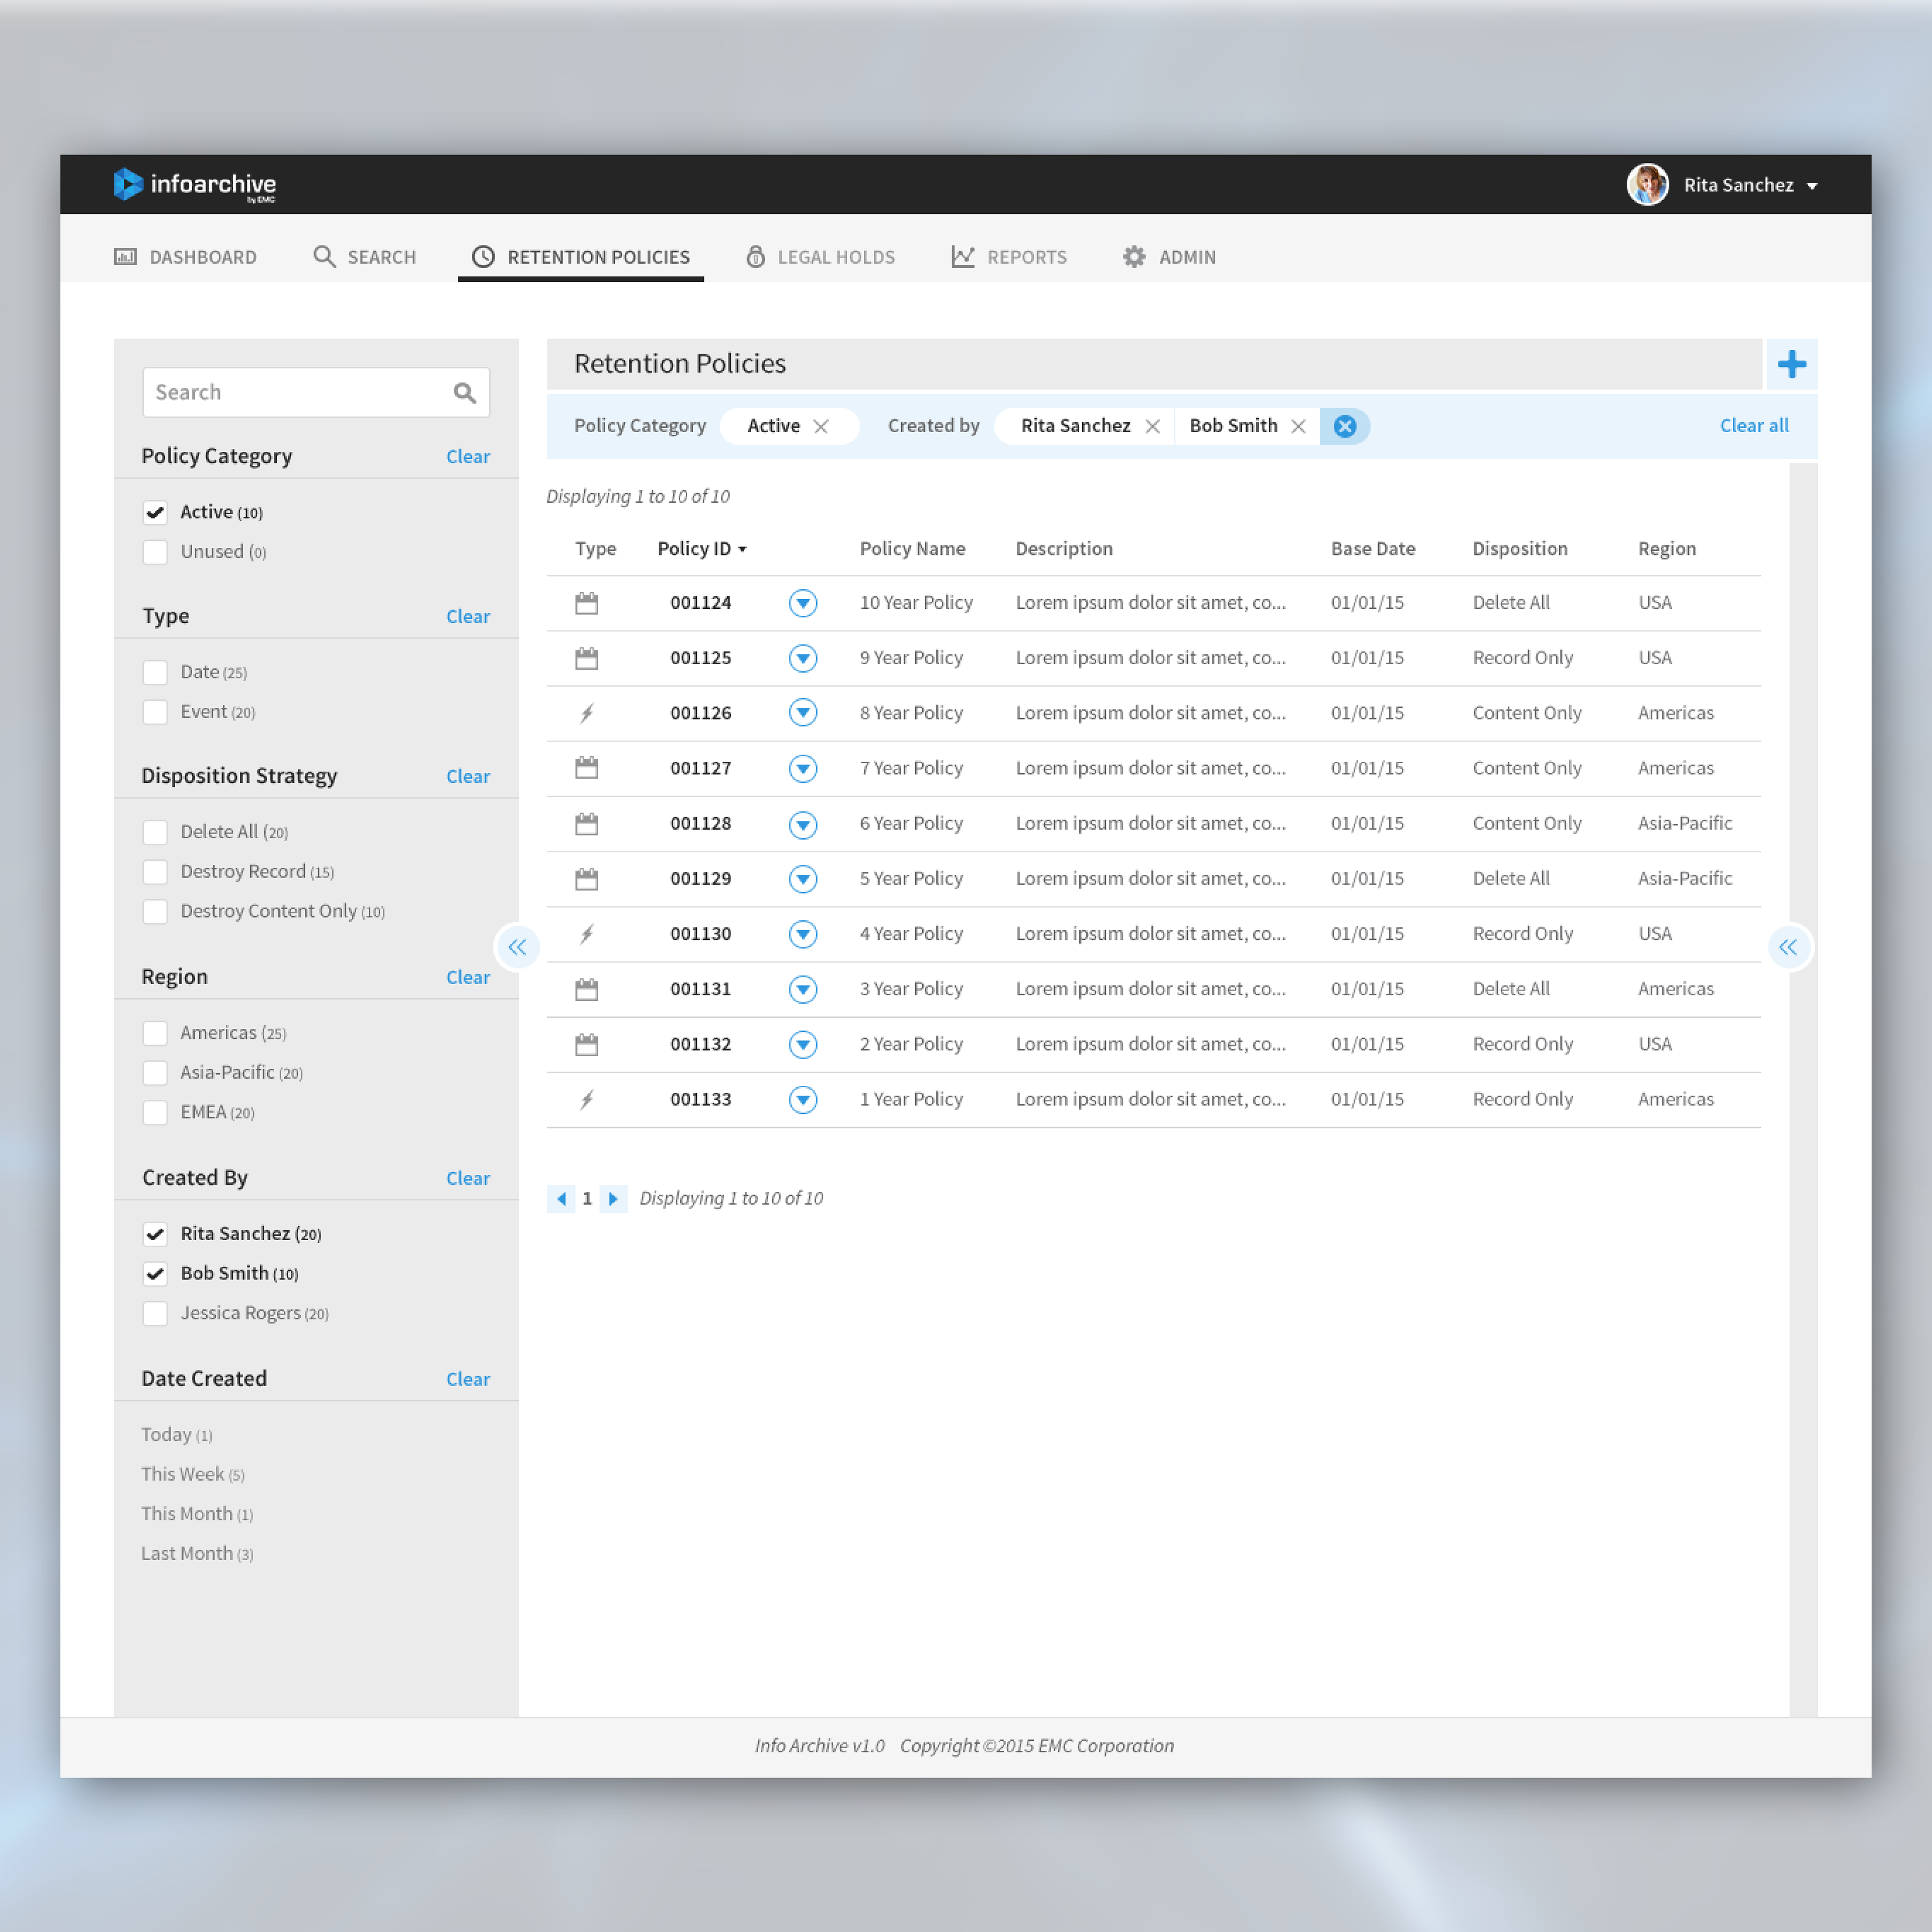Click calendar type icon for policy 001124
This screenshot has width=1932, height=1932.
(x=587, y=603)
